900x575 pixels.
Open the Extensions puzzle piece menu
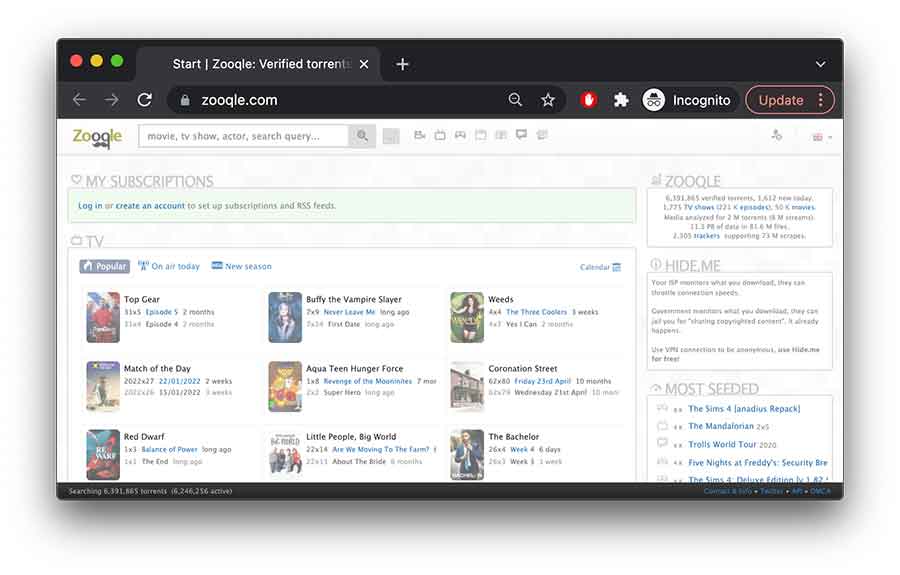coord(621,100)
